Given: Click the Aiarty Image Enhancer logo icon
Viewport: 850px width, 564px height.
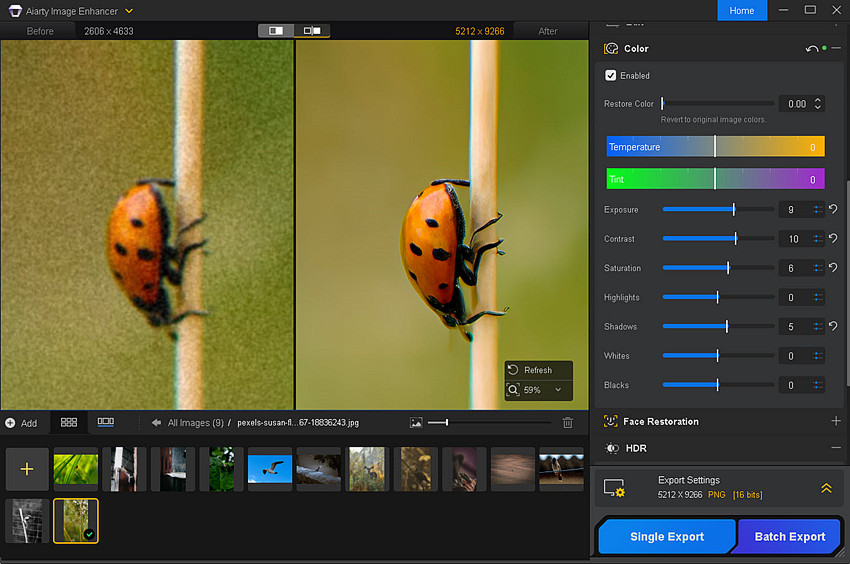Looking at the screenshot, I should (x=15, y=11).
